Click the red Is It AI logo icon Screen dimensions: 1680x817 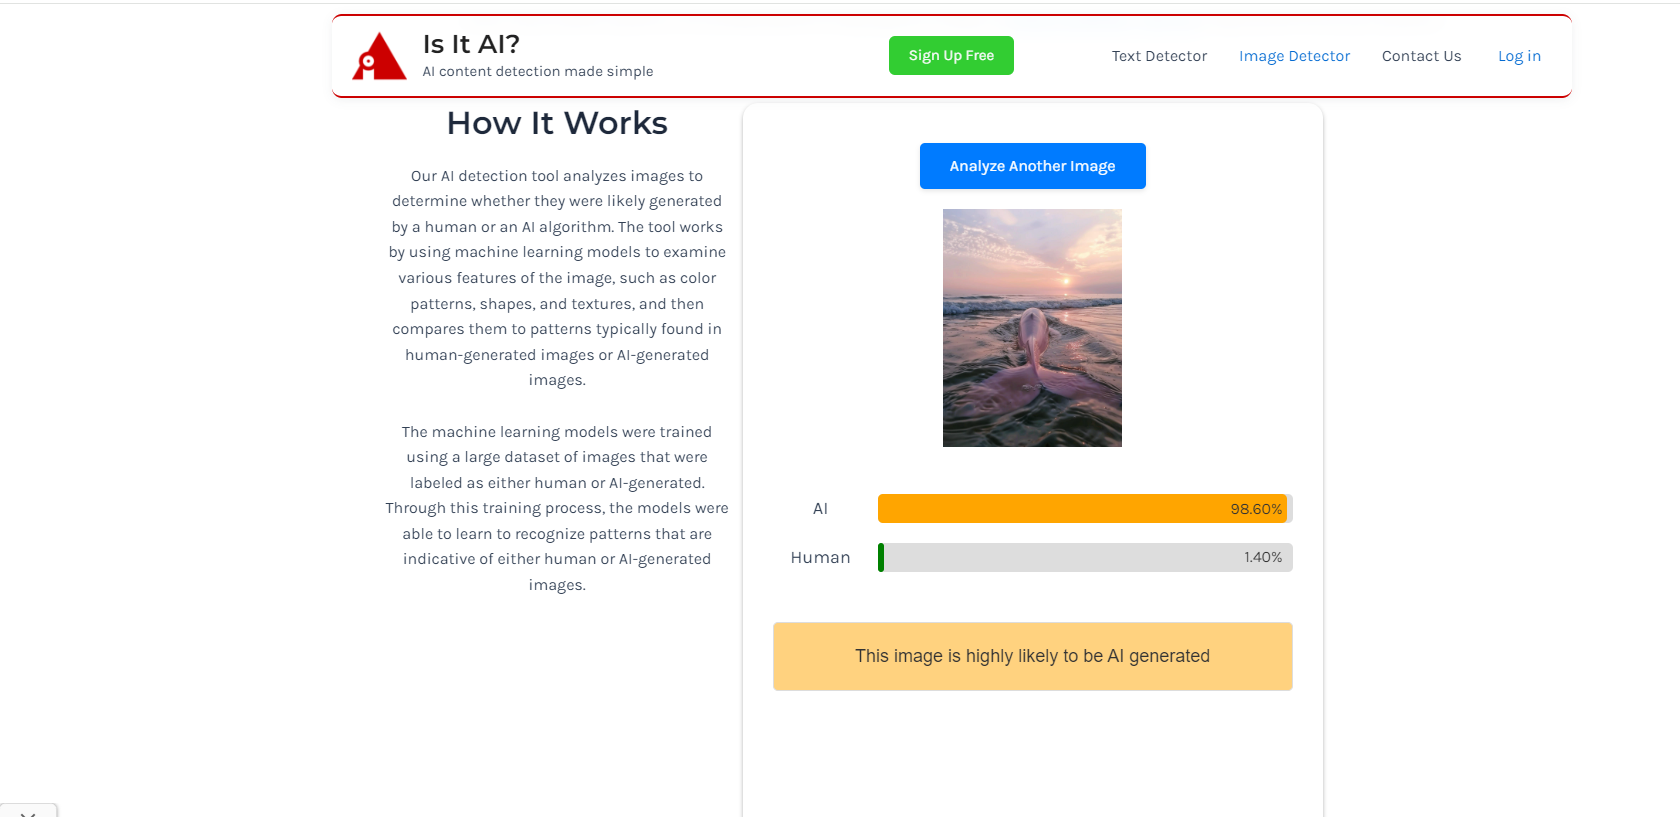(x=379, y=56)
